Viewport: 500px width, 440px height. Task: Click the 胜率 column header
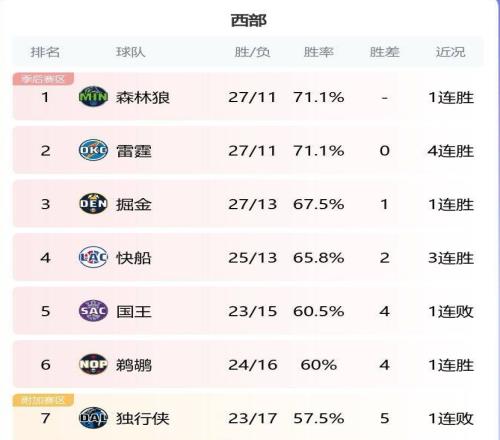point(319,52)
